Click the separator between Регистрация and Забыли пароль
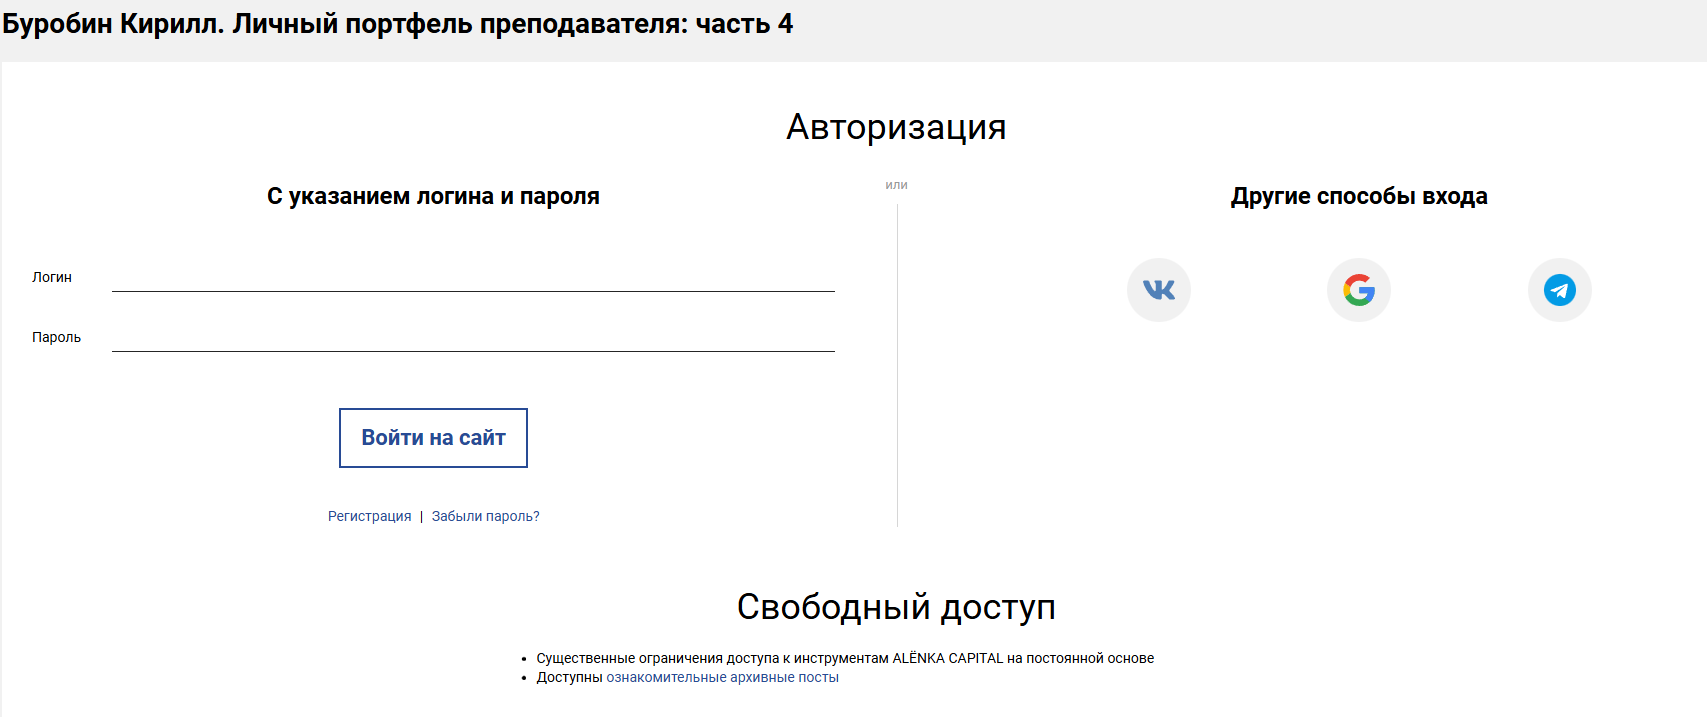 [421, 516]
